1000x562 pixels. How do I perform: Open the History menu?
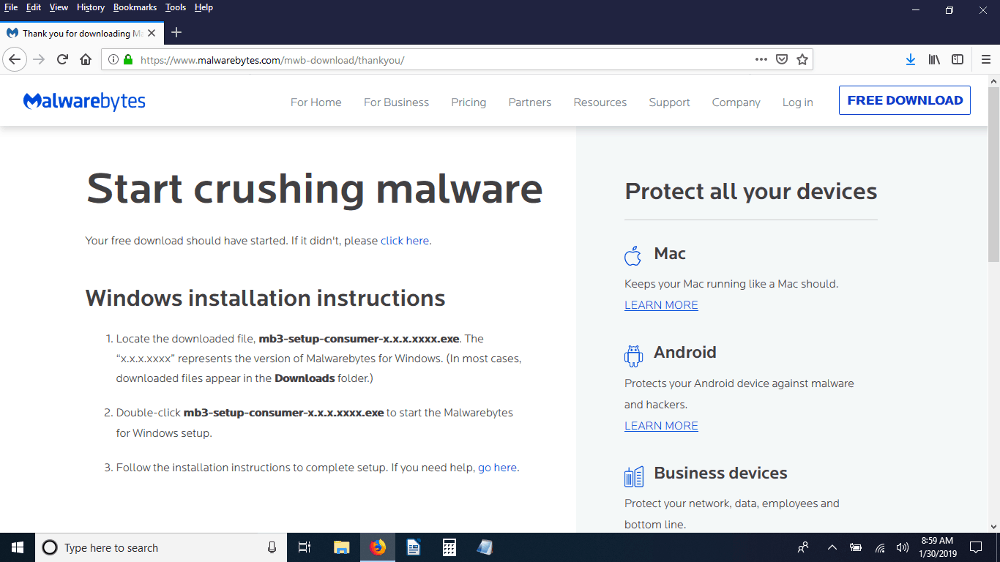91,8
